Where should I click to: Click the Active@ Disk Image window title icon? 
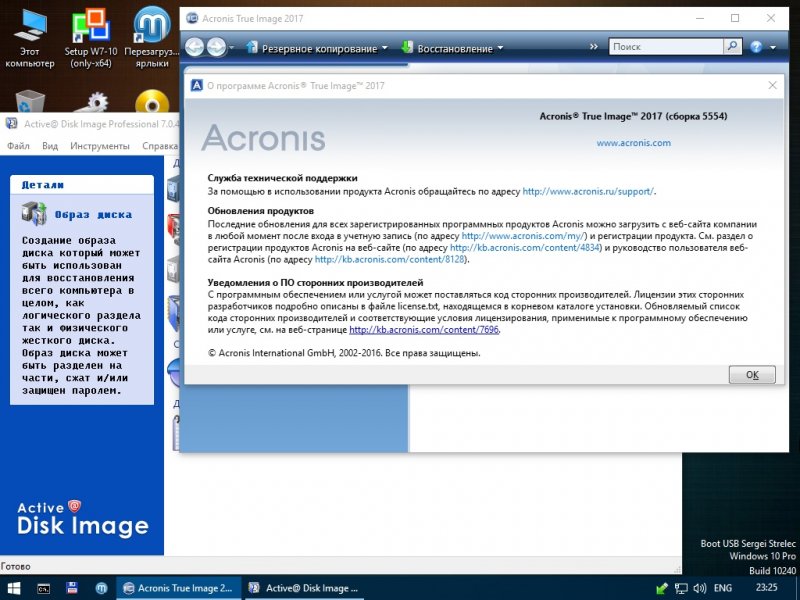point(11,123)
